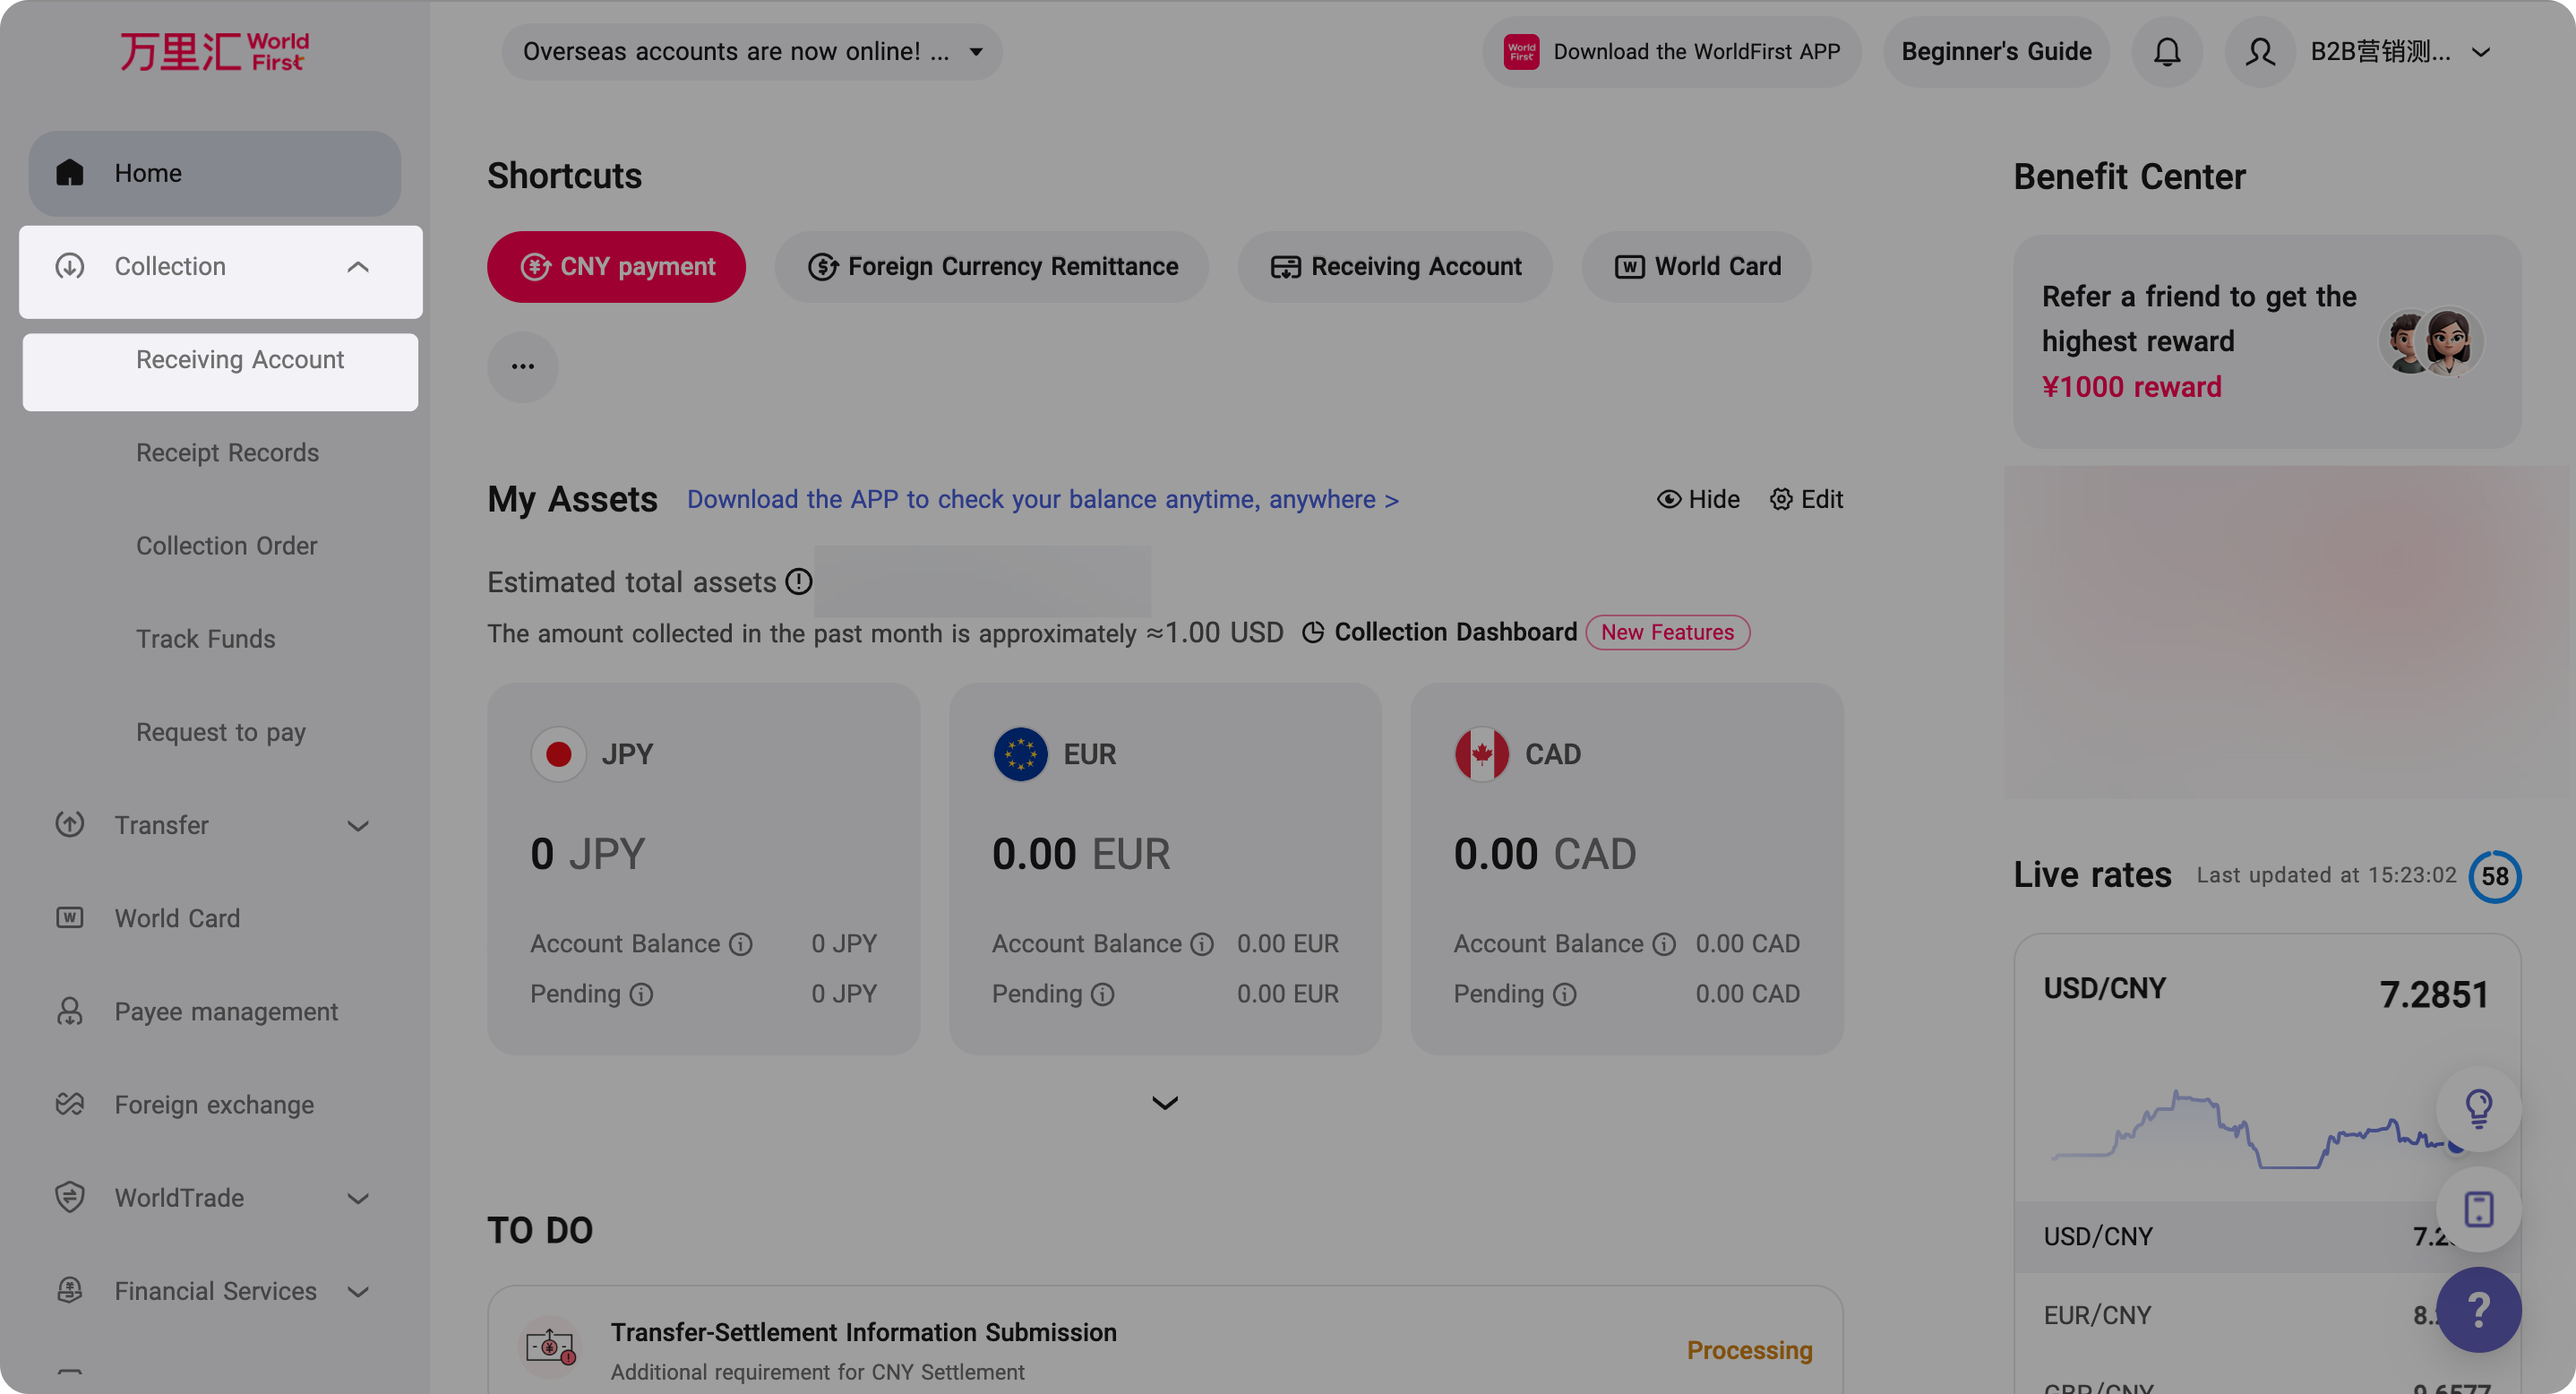The height and width of the screenshot is (1394, 2576).
Task: Click the lightbulb tips floating icon
Action: coord(2478,1108)
